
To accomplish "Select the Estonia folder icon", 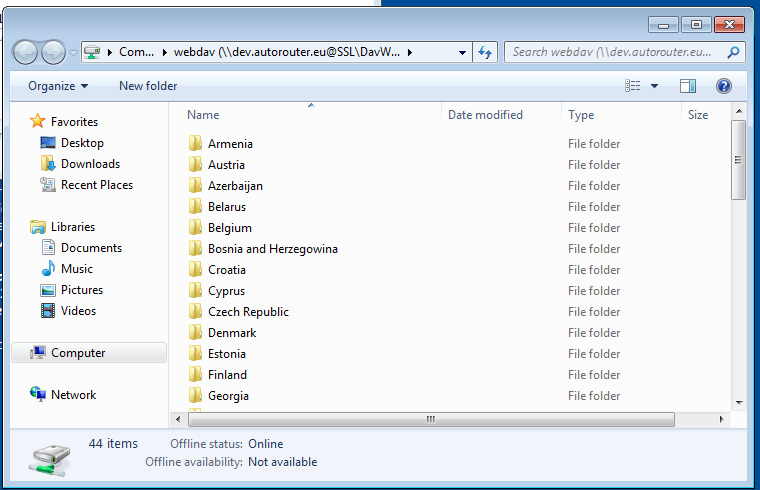I will (195, 353).
